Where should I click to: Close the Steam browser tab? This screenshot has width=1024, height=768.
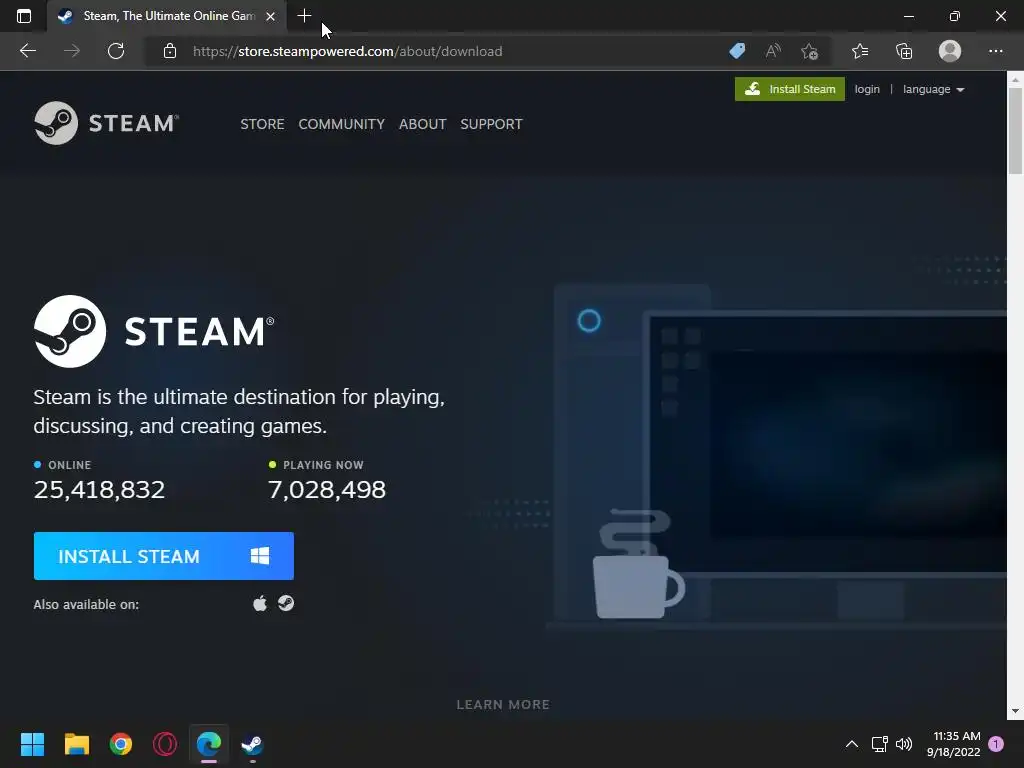coord(270,16)
